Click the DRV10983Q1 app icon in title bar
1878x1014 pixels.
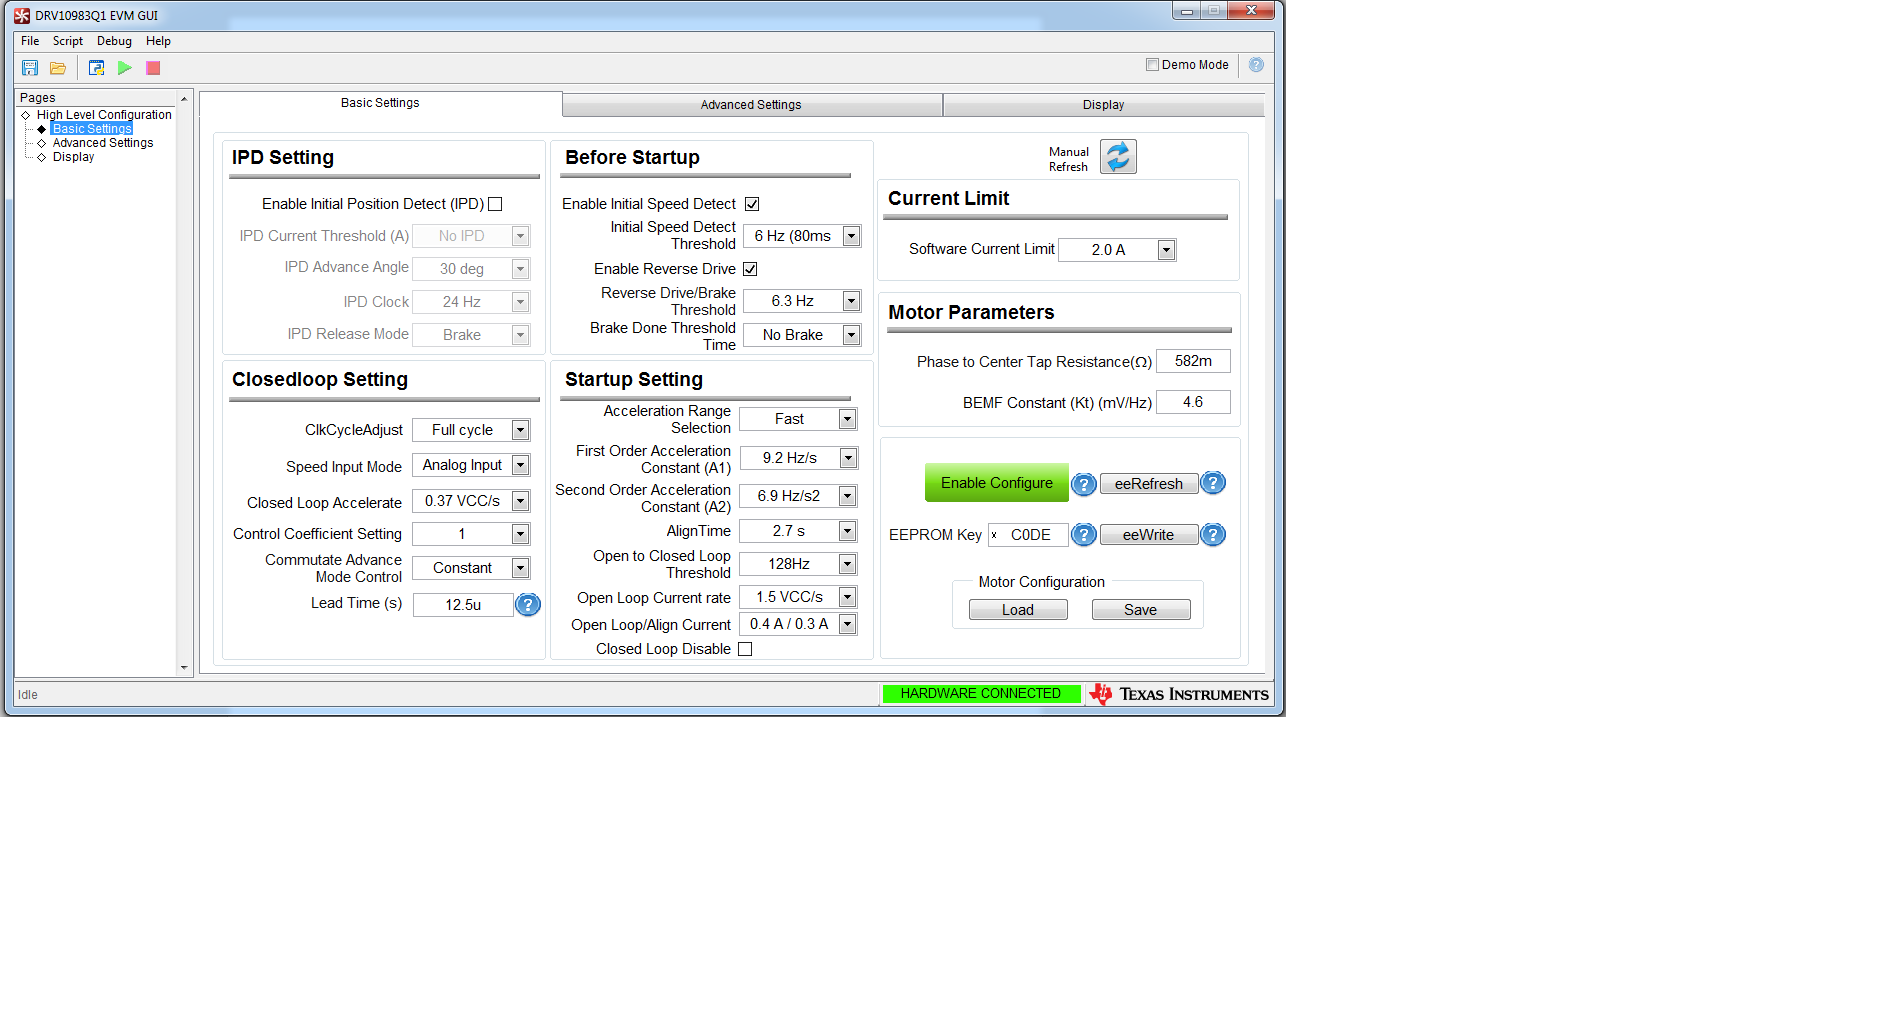point(22,15)
